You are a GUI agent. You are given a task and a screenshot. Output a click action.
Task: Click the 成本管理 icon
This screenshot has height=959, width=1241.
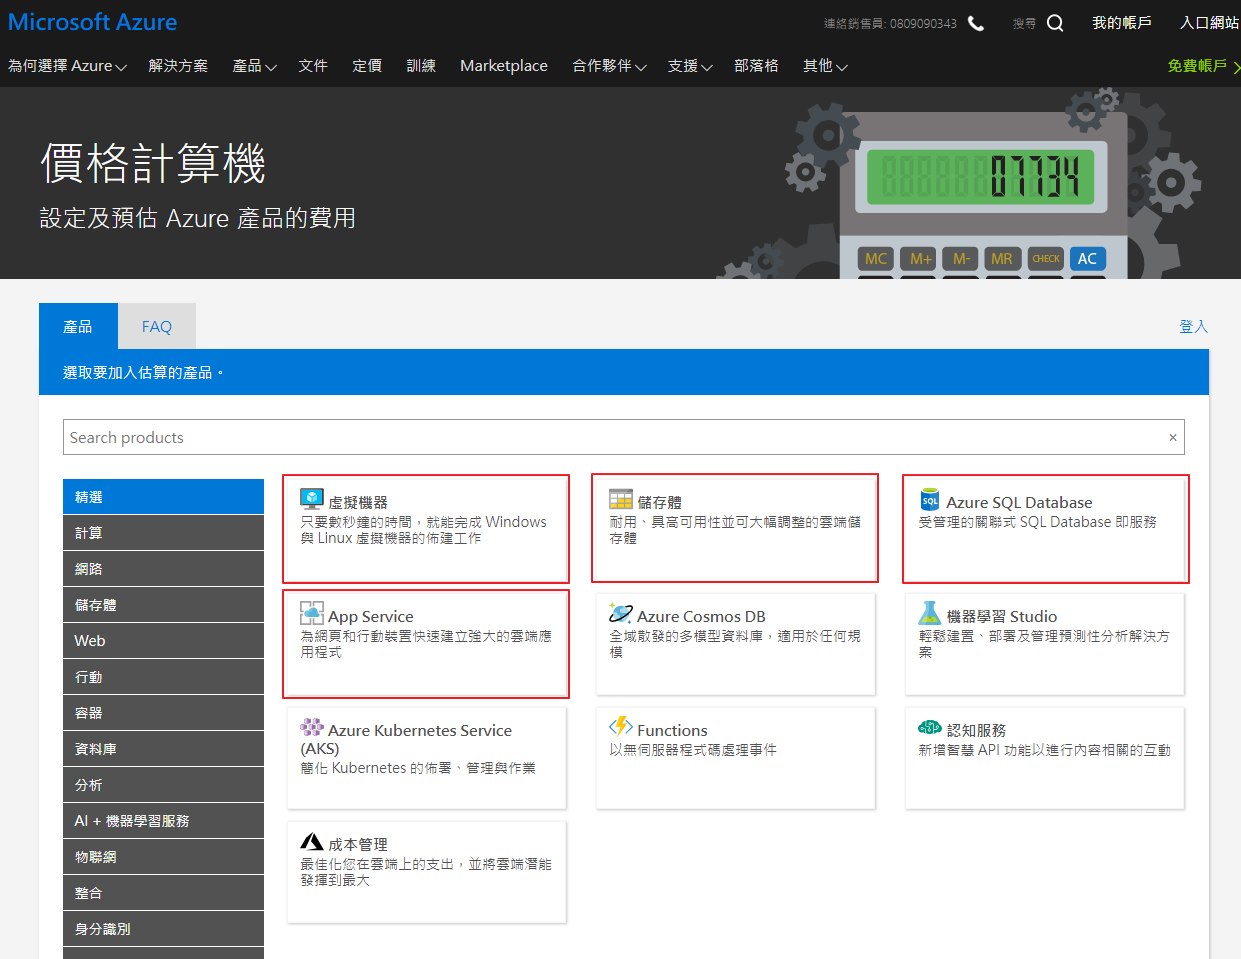(x=312, y=842)
